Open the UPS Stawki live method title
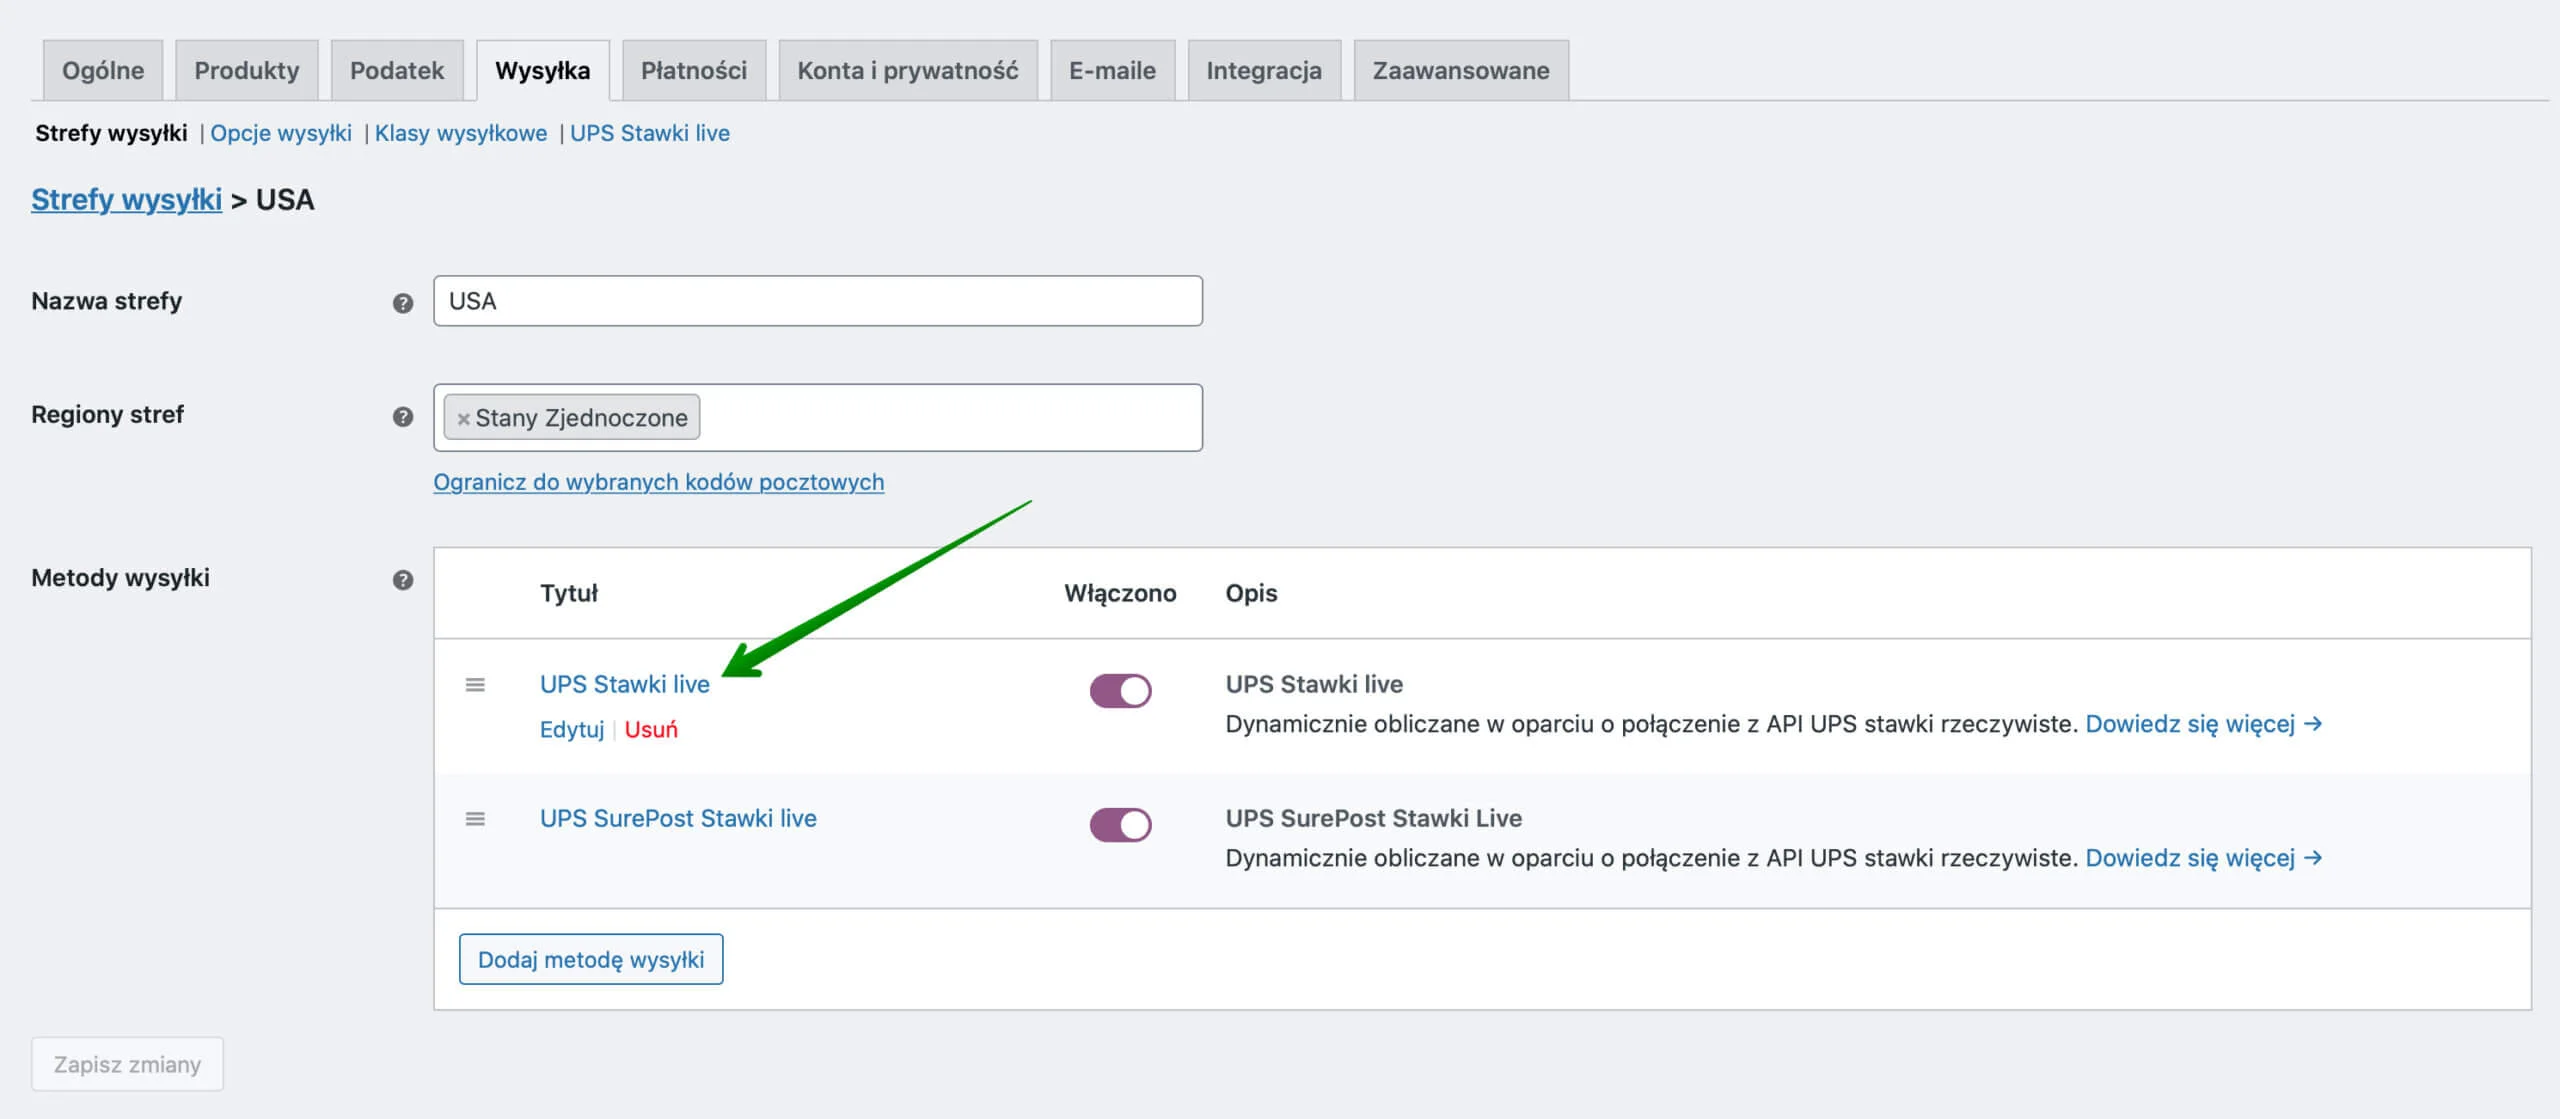 (x=625, y=684)
